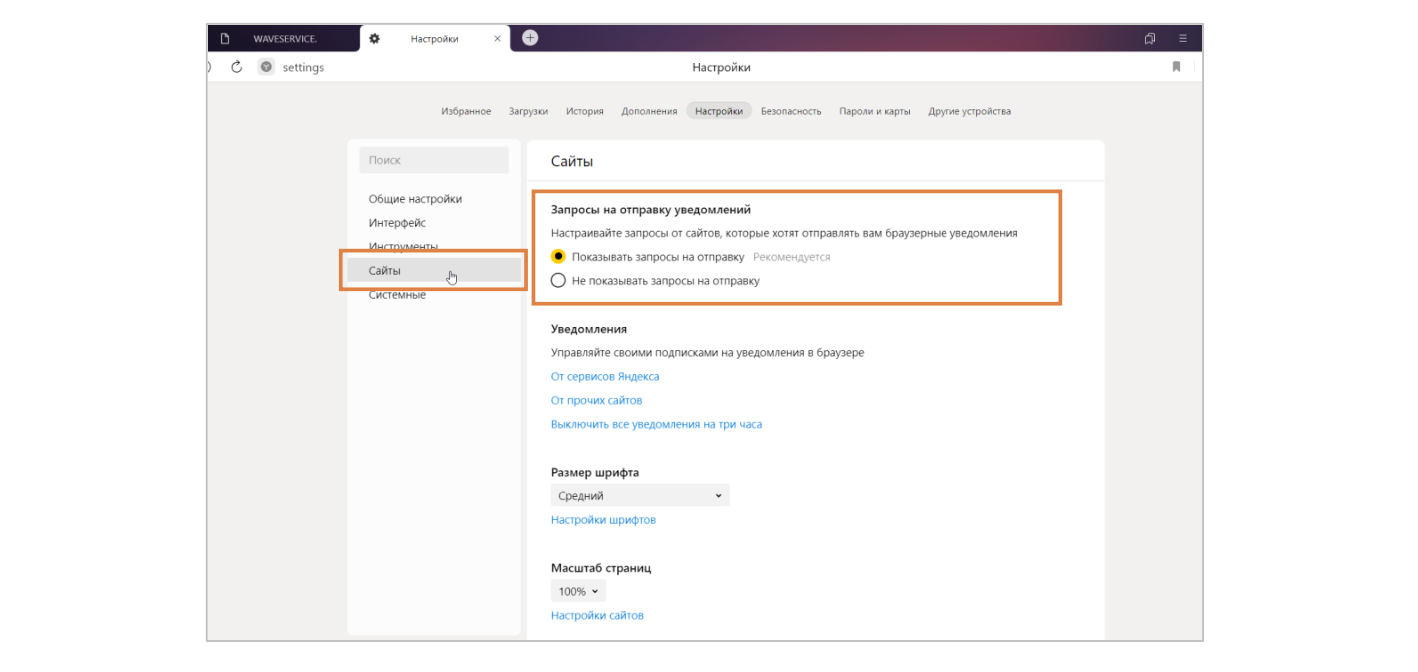Click the site protect icon beside settings

point(266,67)
